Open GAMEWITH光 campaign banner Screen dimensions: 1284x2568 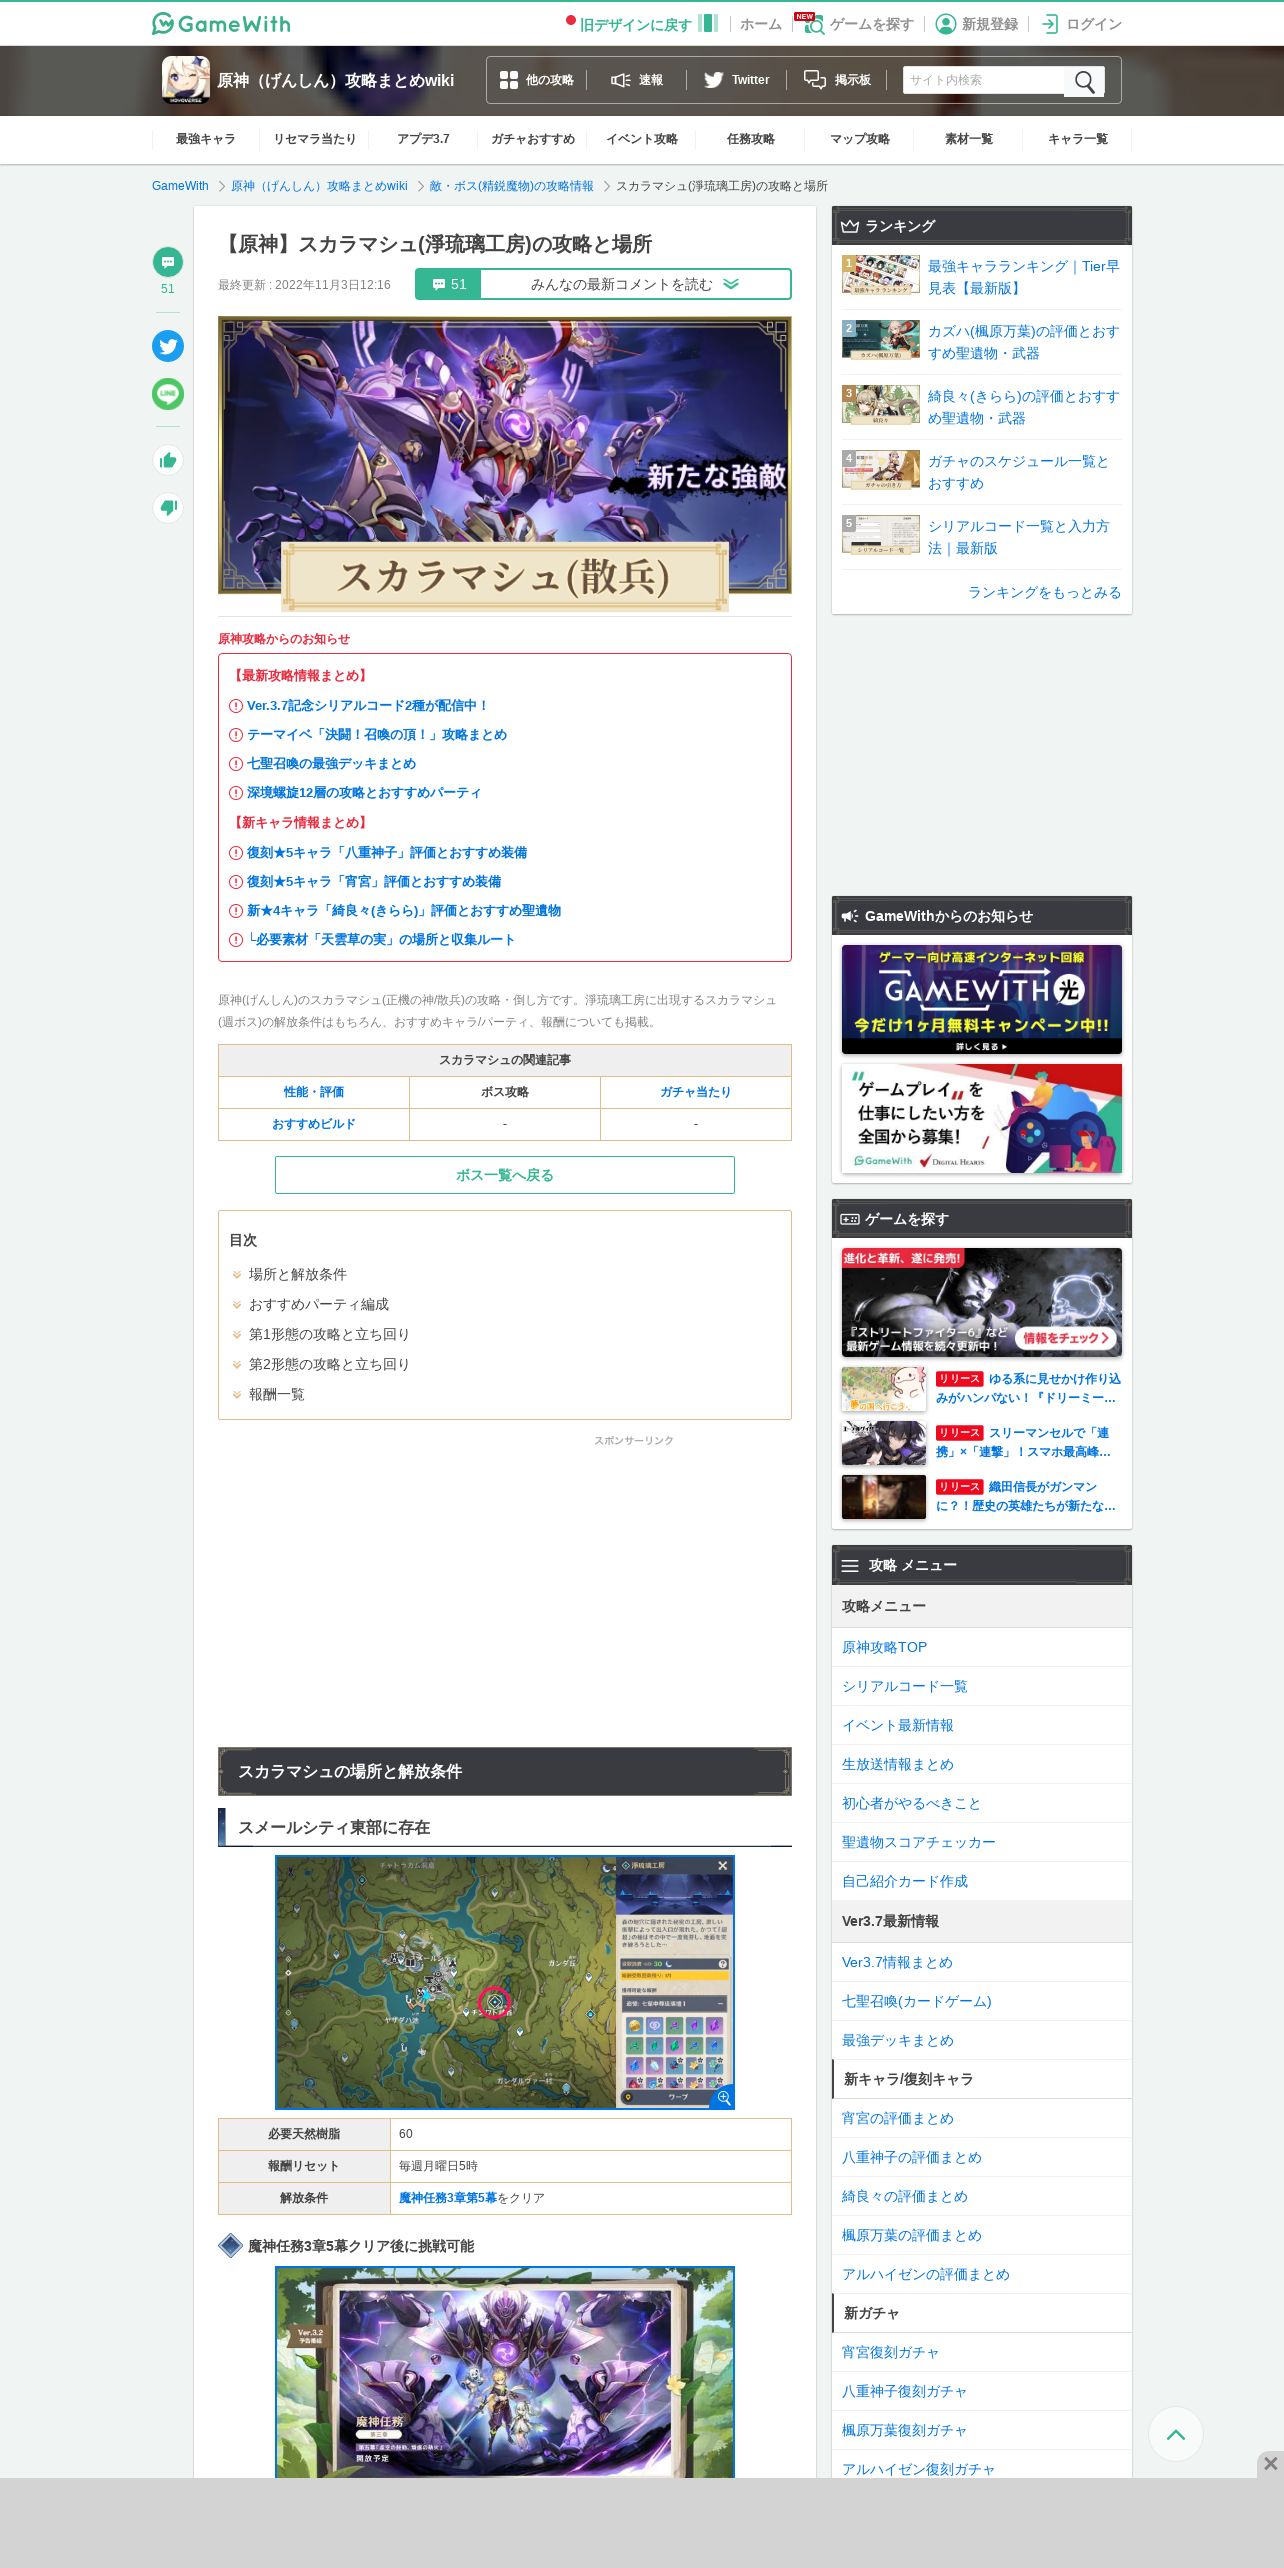tap(982, 999)
